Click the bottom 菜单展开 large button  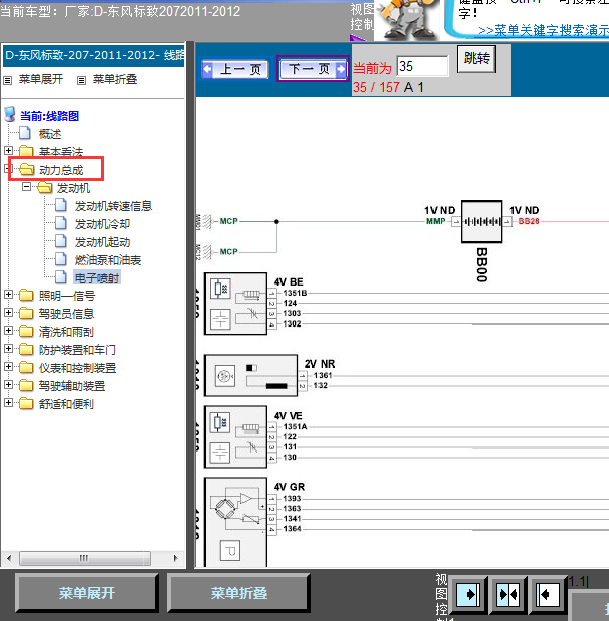[x=87, y=593]
